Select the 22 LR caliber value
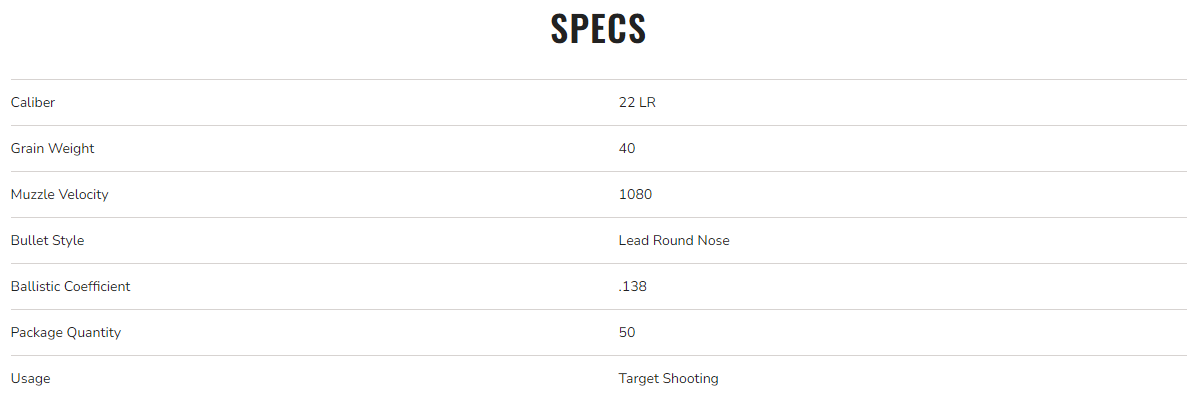 637,102
